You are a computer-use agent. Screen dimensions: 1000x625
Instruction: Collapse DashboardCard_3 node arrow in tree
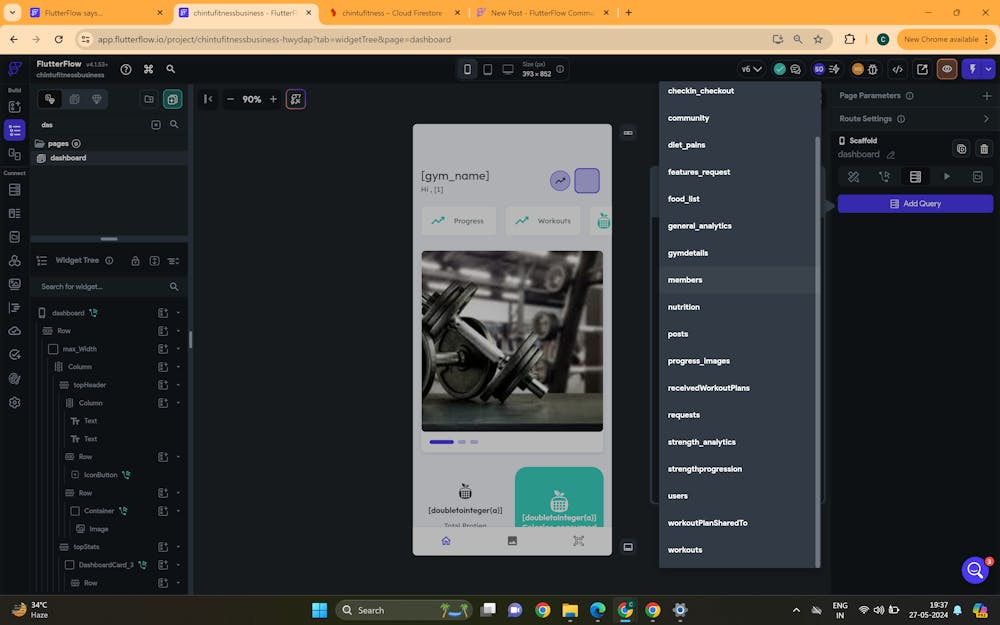178,565
